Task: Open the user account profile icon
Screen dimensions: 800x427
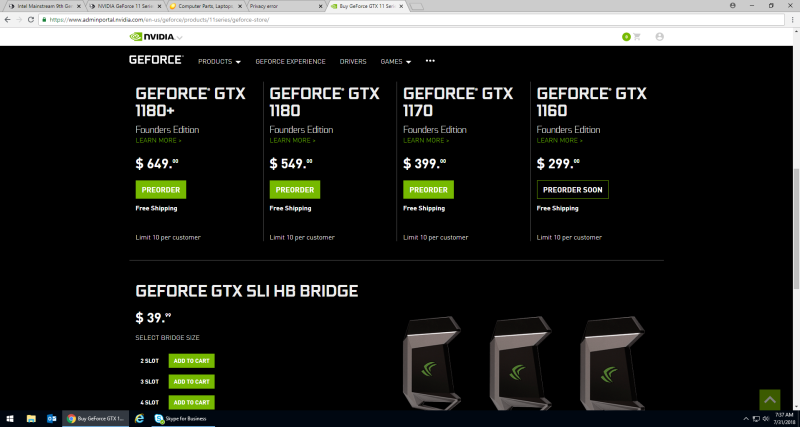Action: coord(660,37)
